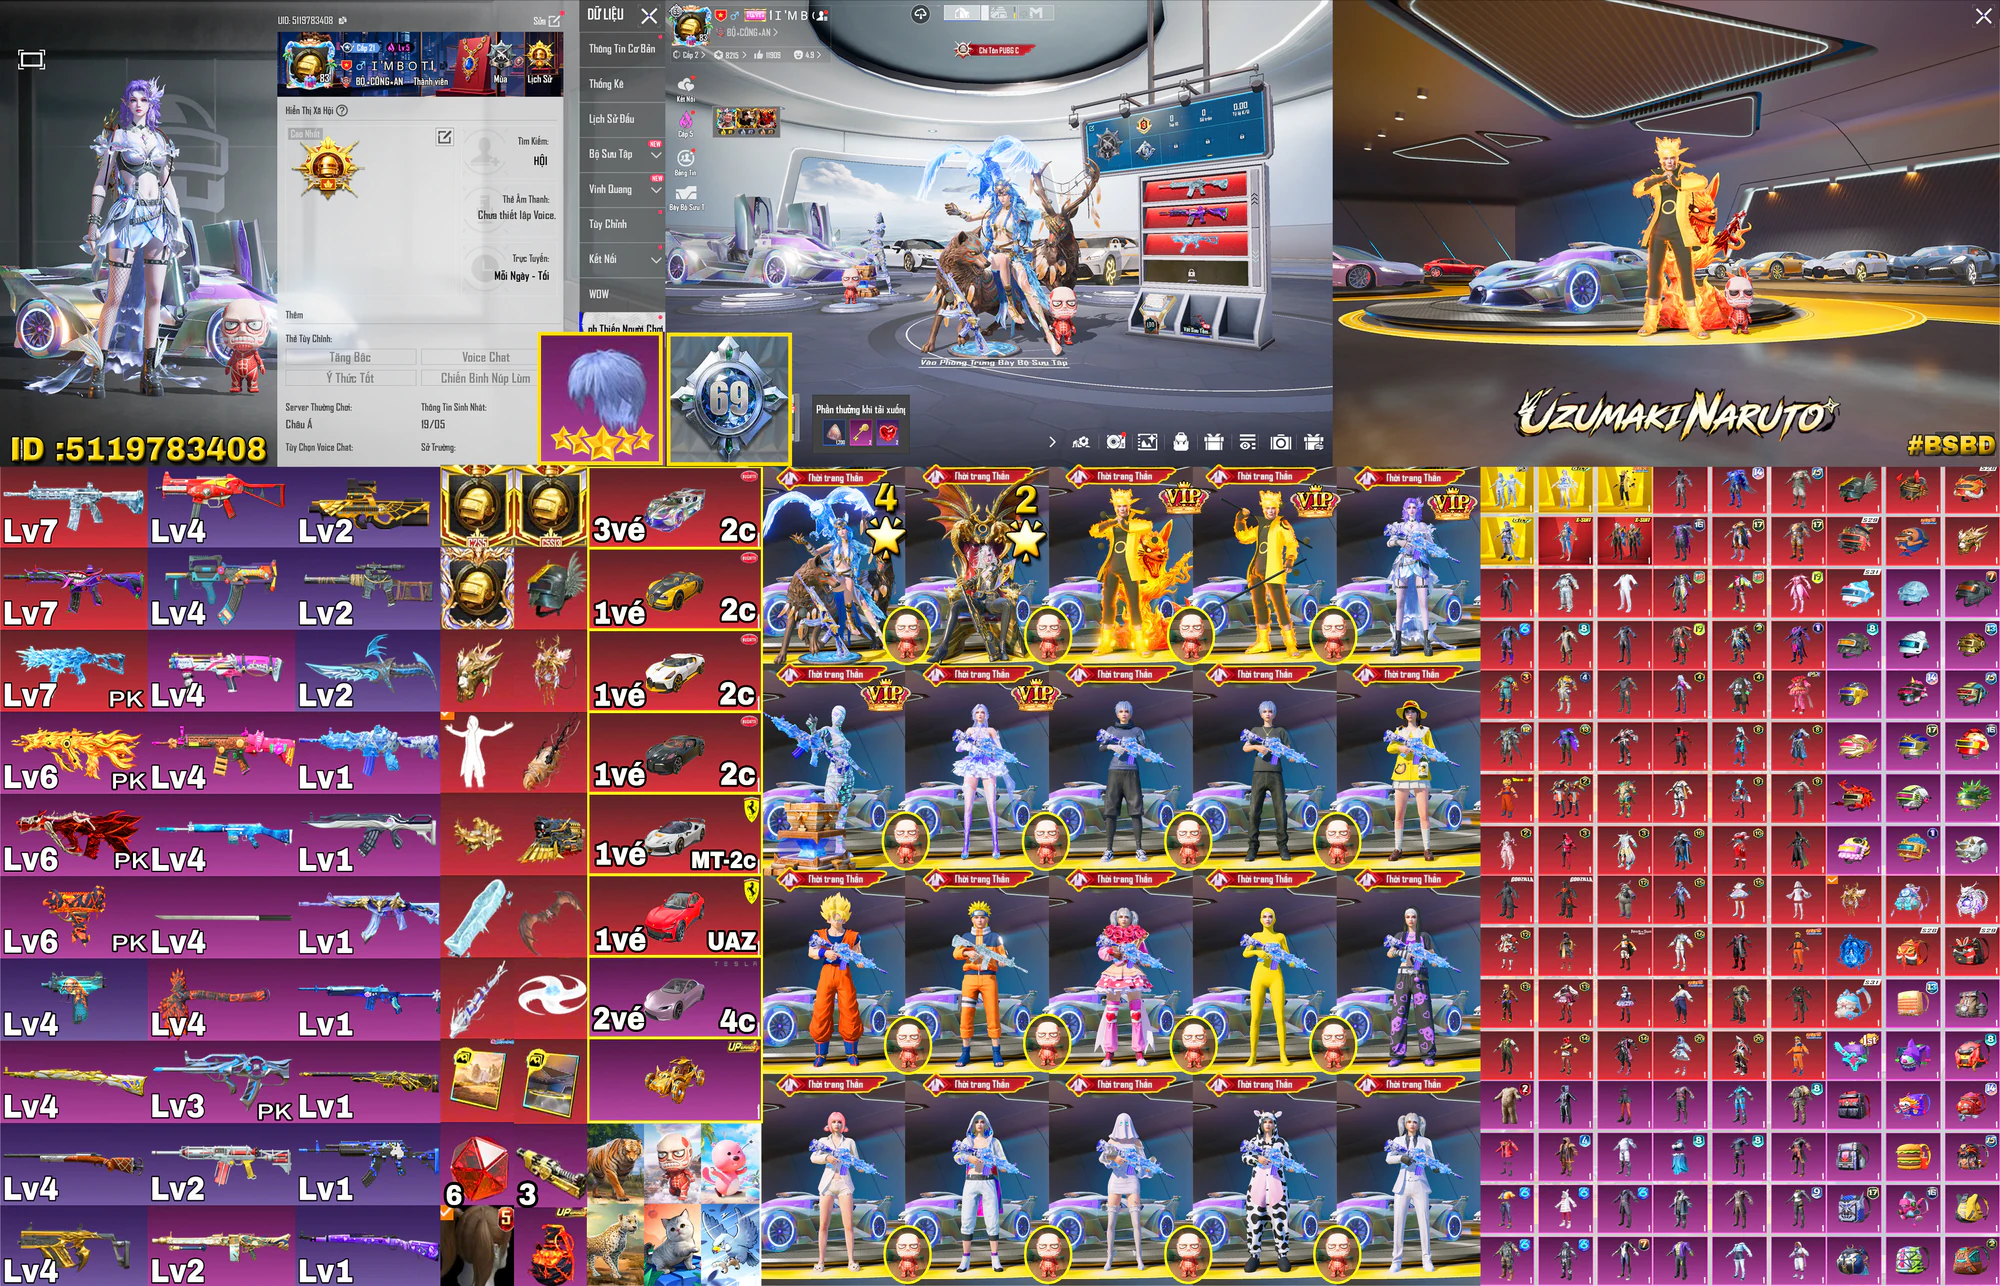Click the level 69 badge thumbnail
Image resolution: width=2000 pixels, height=1286 pixels.
click(729, 399)
